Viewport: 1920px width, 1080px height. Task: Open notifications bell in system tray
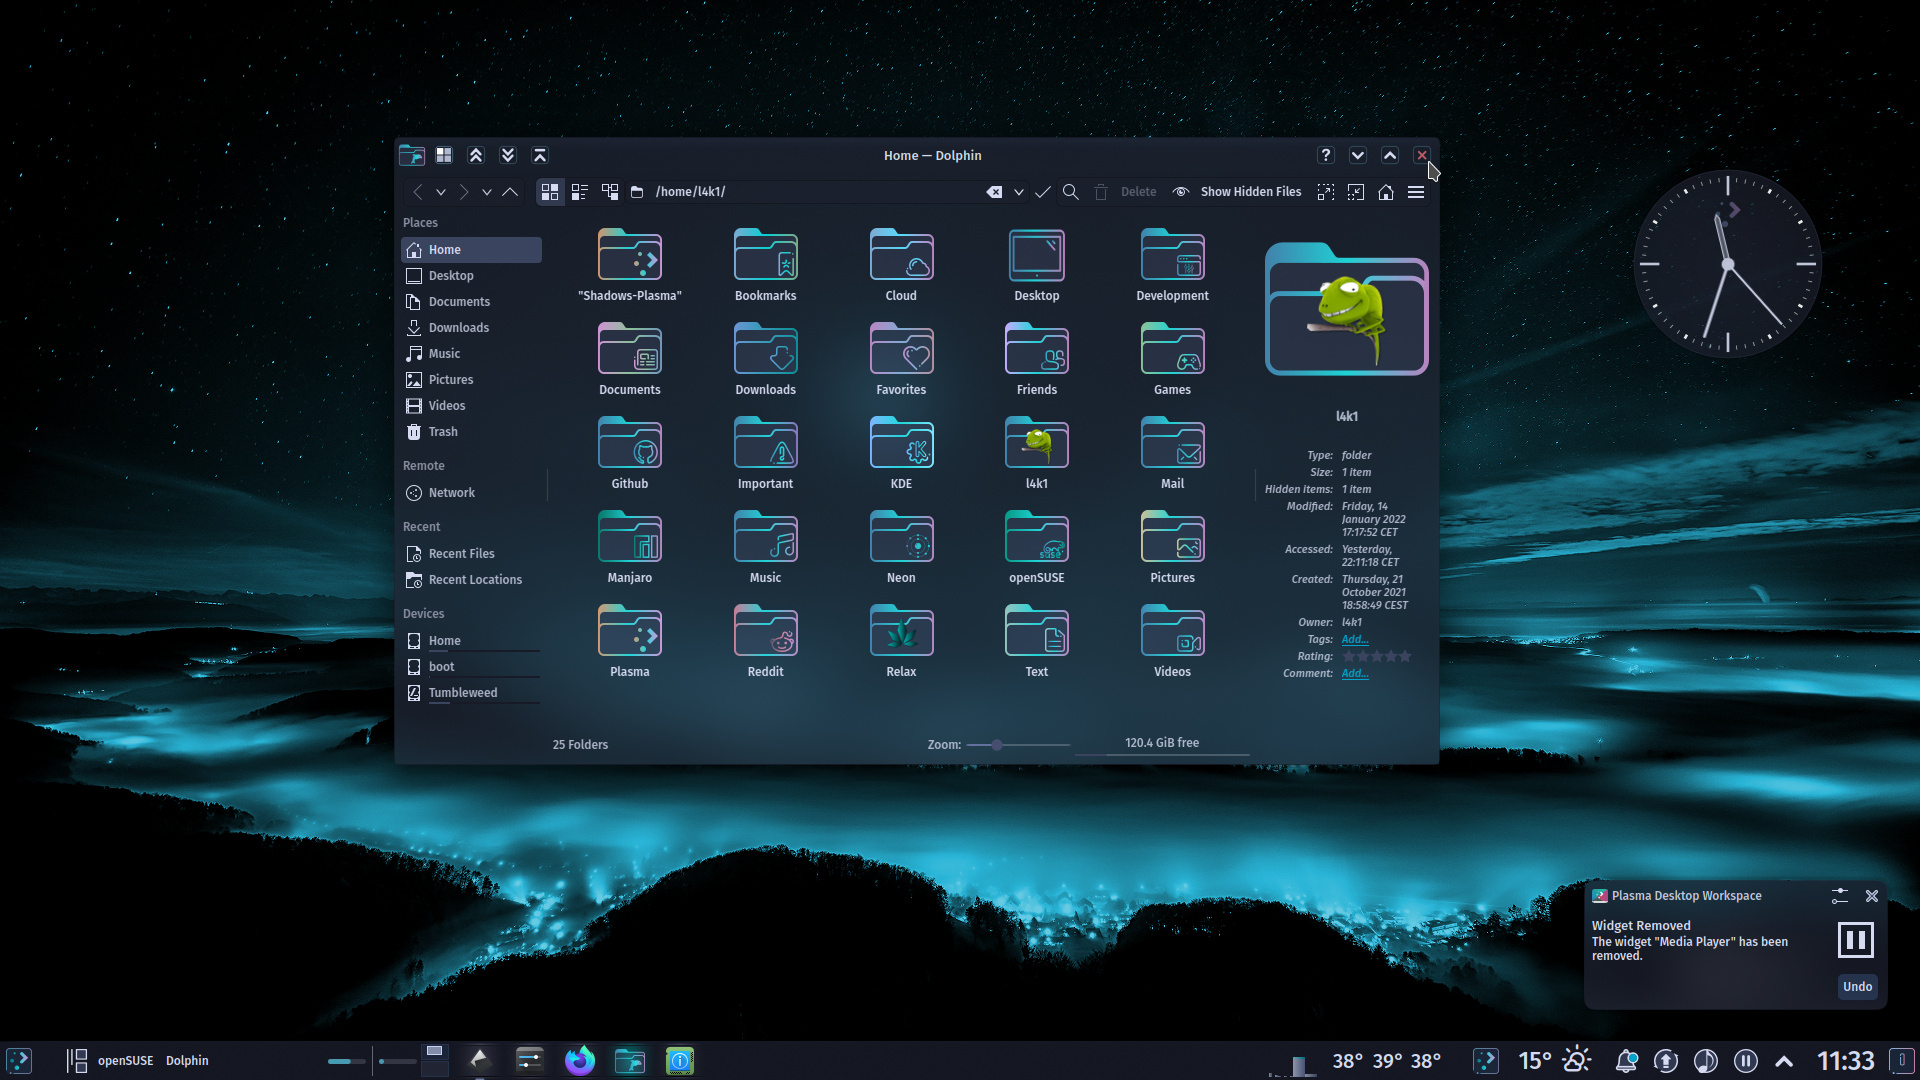tap(1627, 1060)
